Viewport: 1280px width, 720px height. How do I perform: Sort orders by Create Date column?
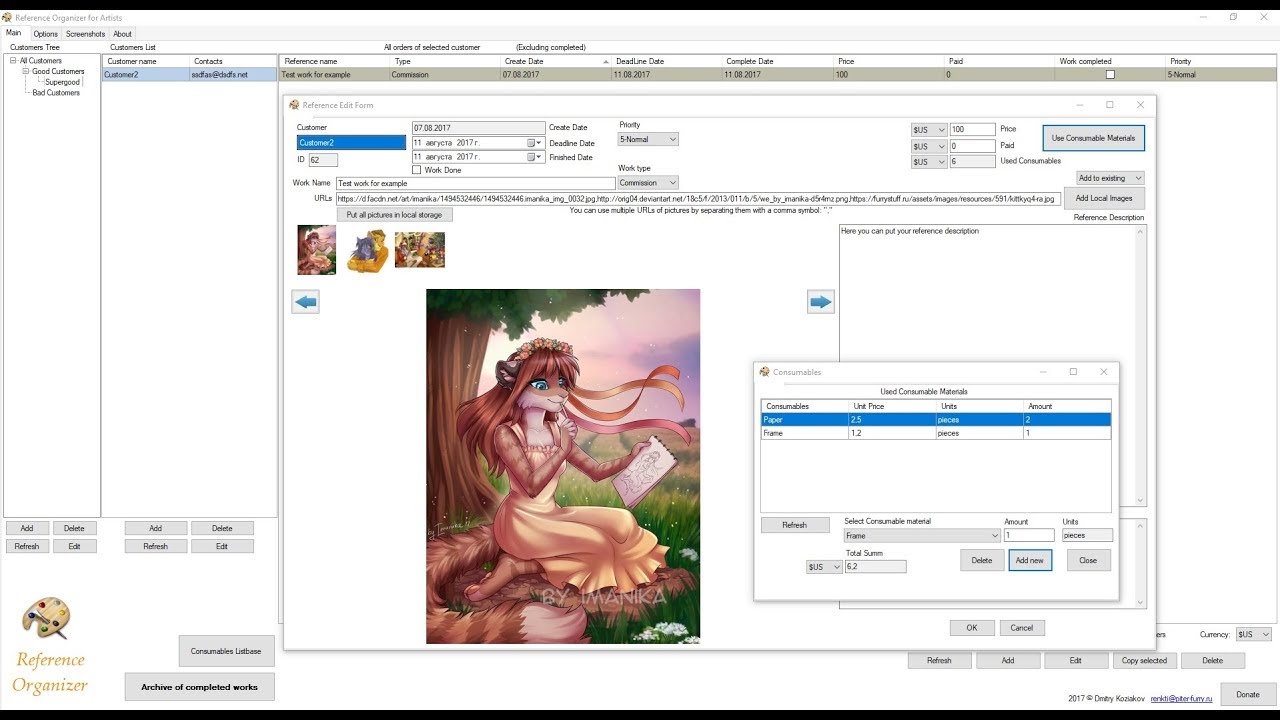click(556, 61)
